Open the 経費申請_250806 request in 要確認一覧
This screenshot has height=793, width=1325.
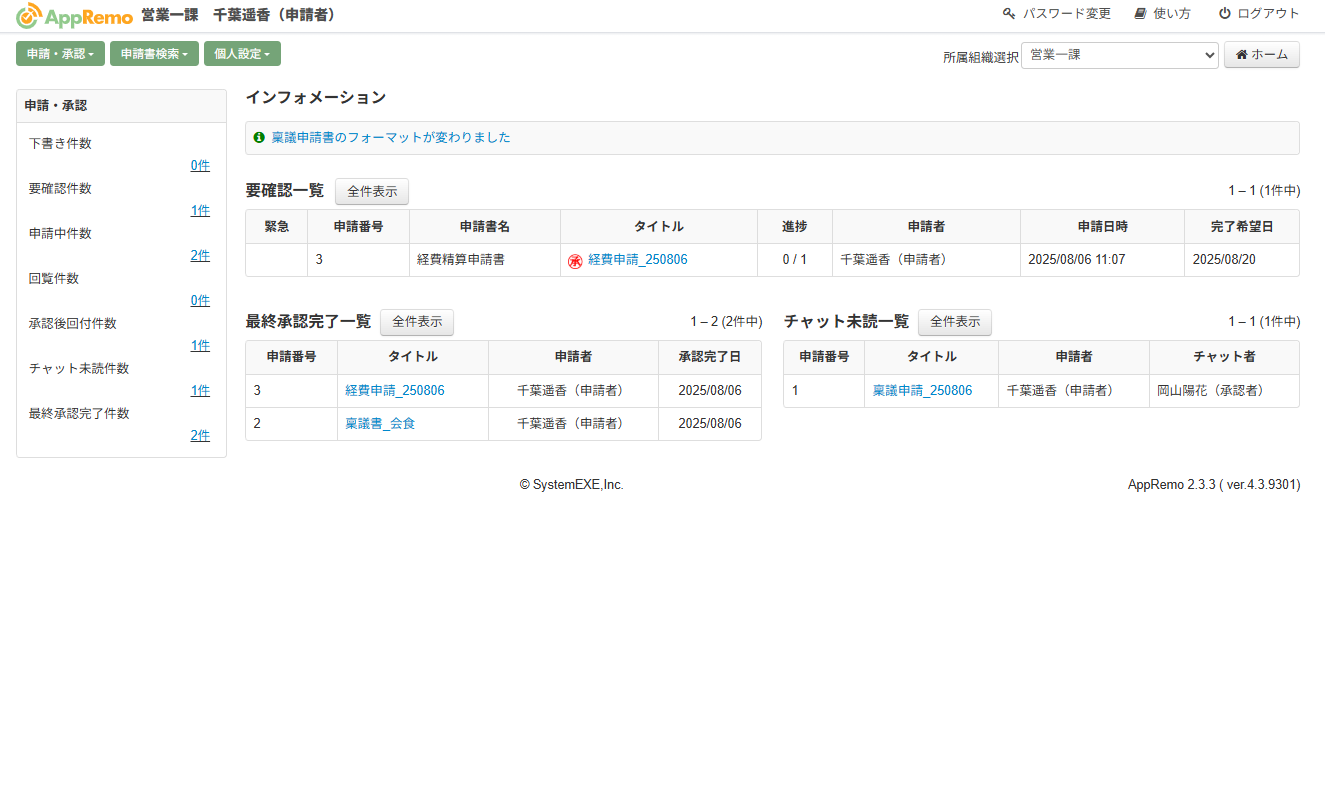point(638,258)
